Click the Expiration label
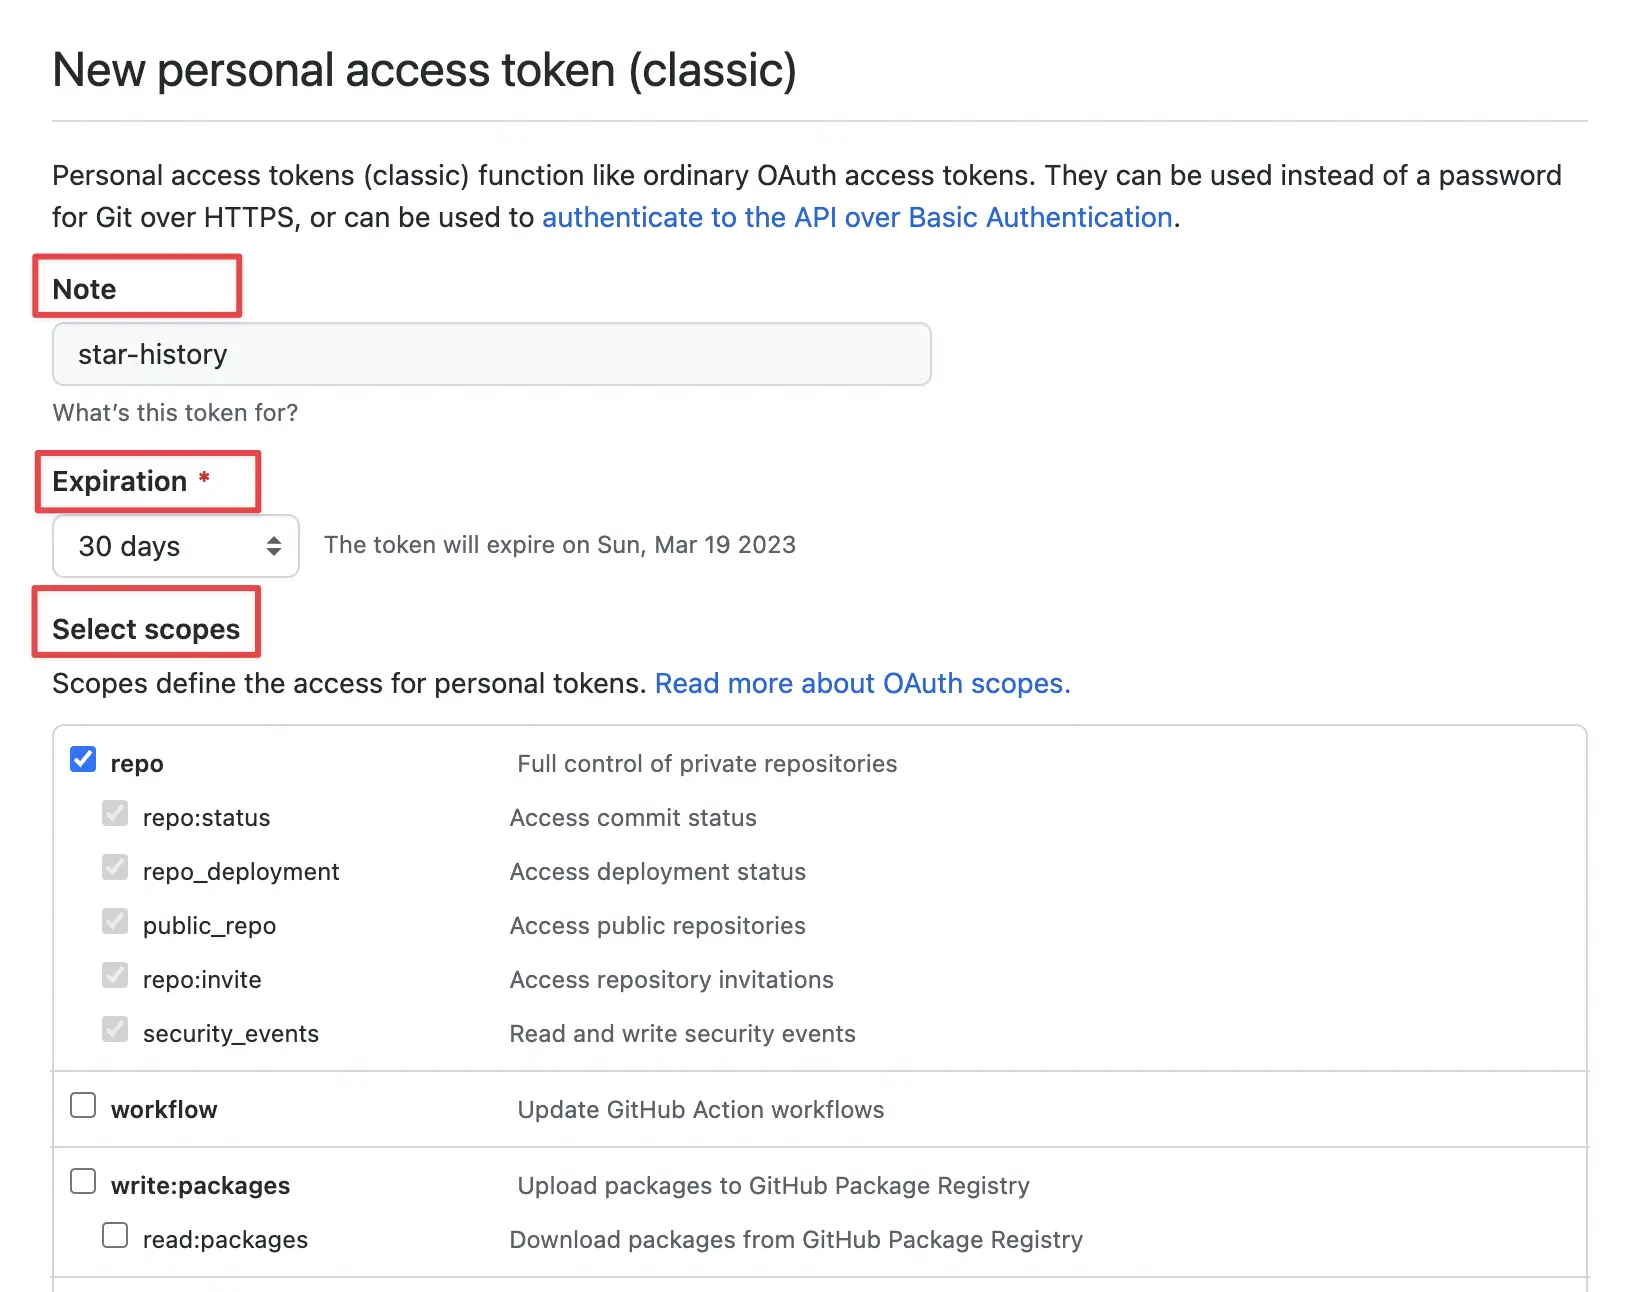The image size is (1626, 1292). (x=120, y=481)
